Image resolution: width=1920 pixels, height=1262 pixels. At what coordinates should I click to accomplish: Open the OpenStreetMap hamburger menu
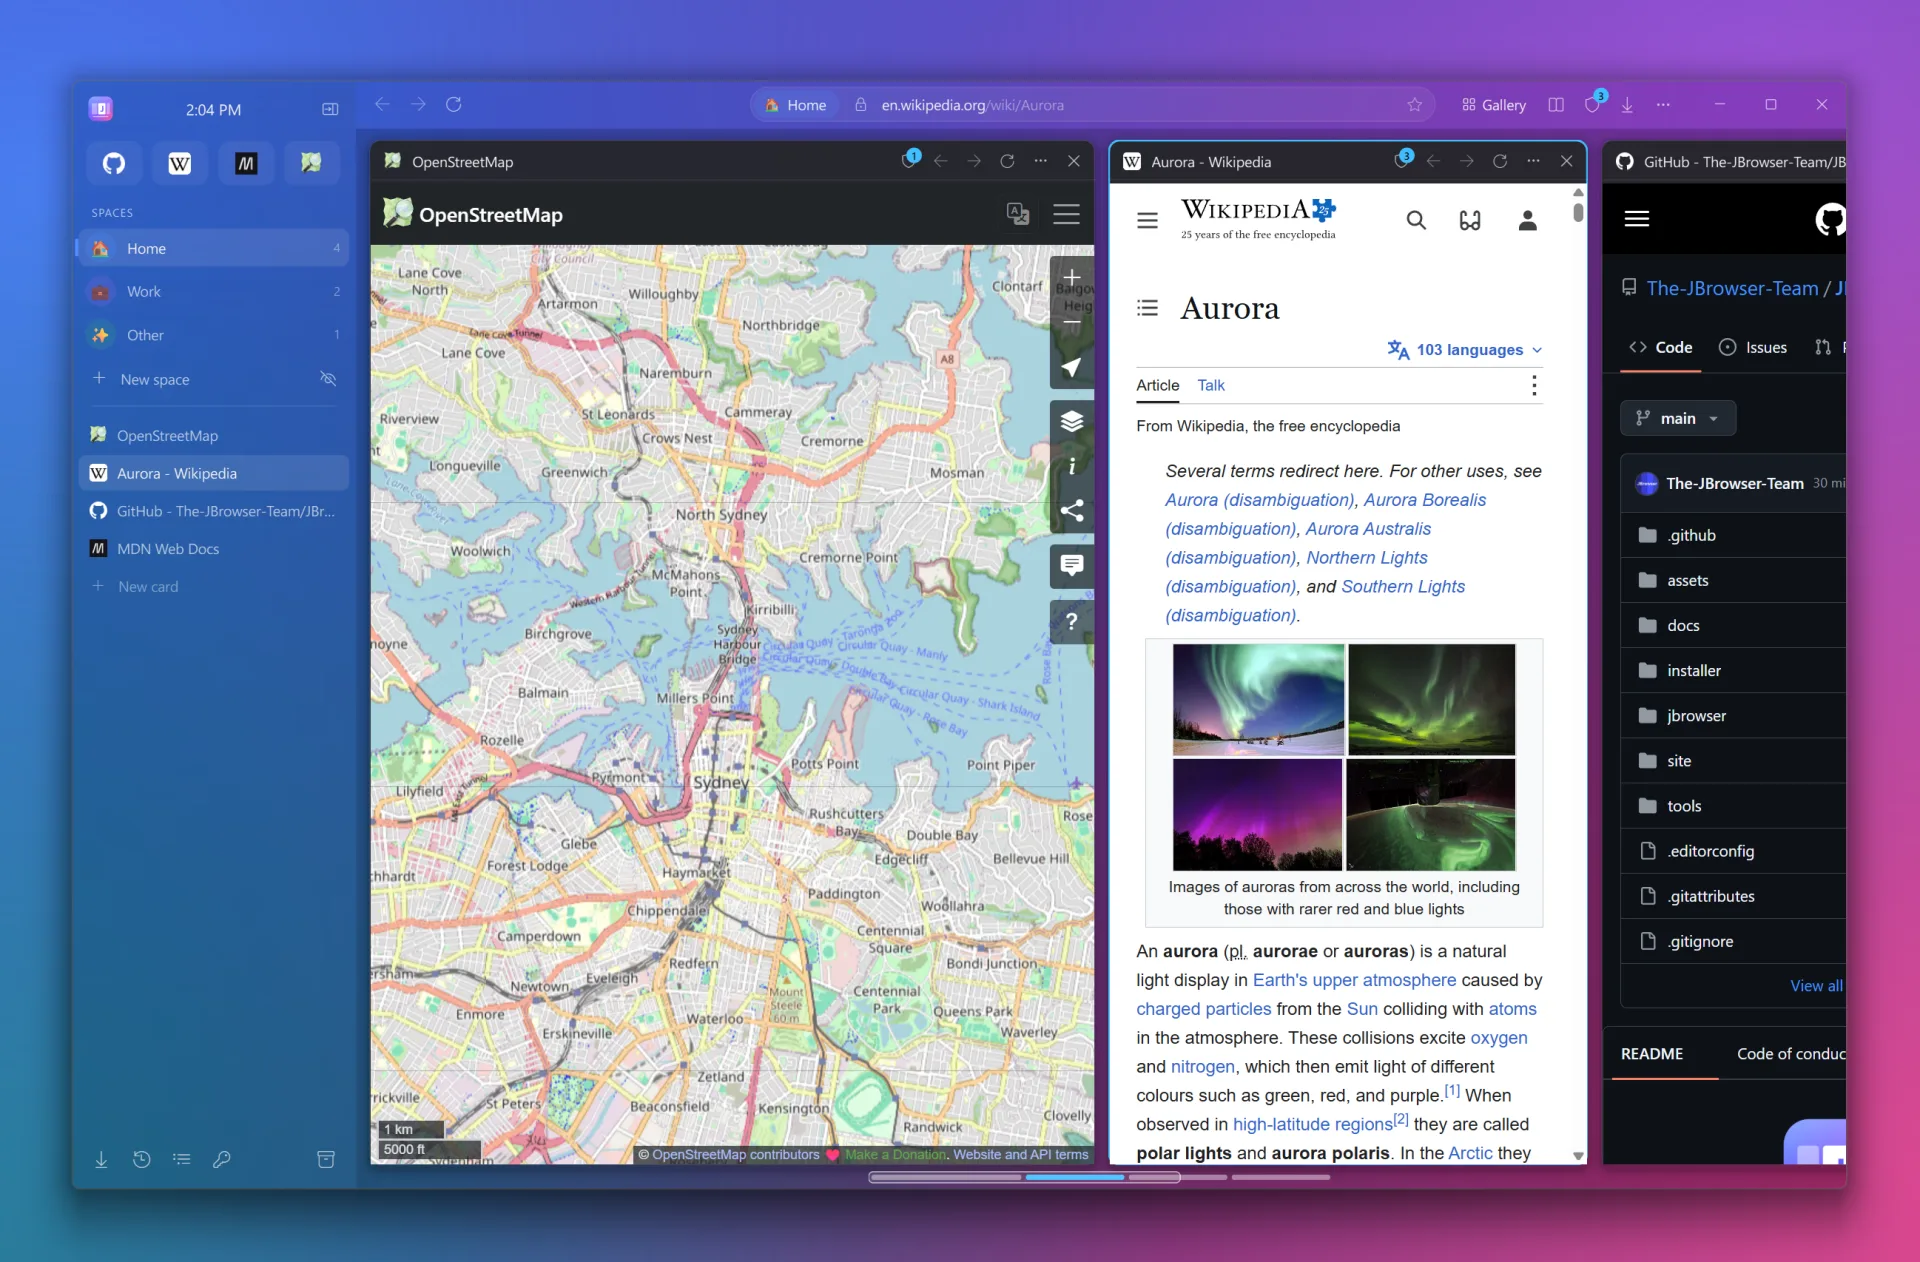[1066, 214]
